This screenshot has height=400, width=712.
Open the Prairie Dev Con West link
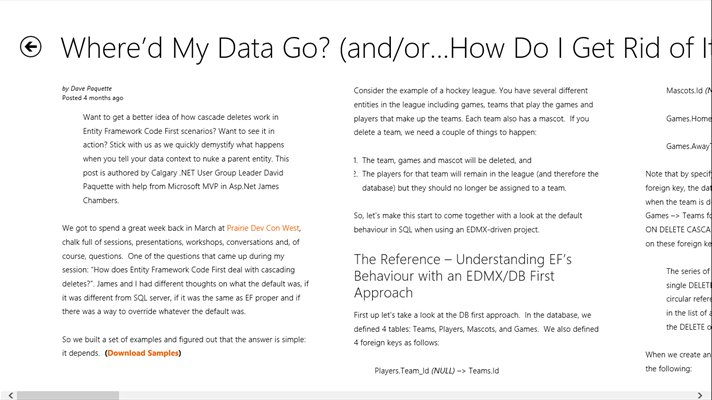(x=262, y=228)
